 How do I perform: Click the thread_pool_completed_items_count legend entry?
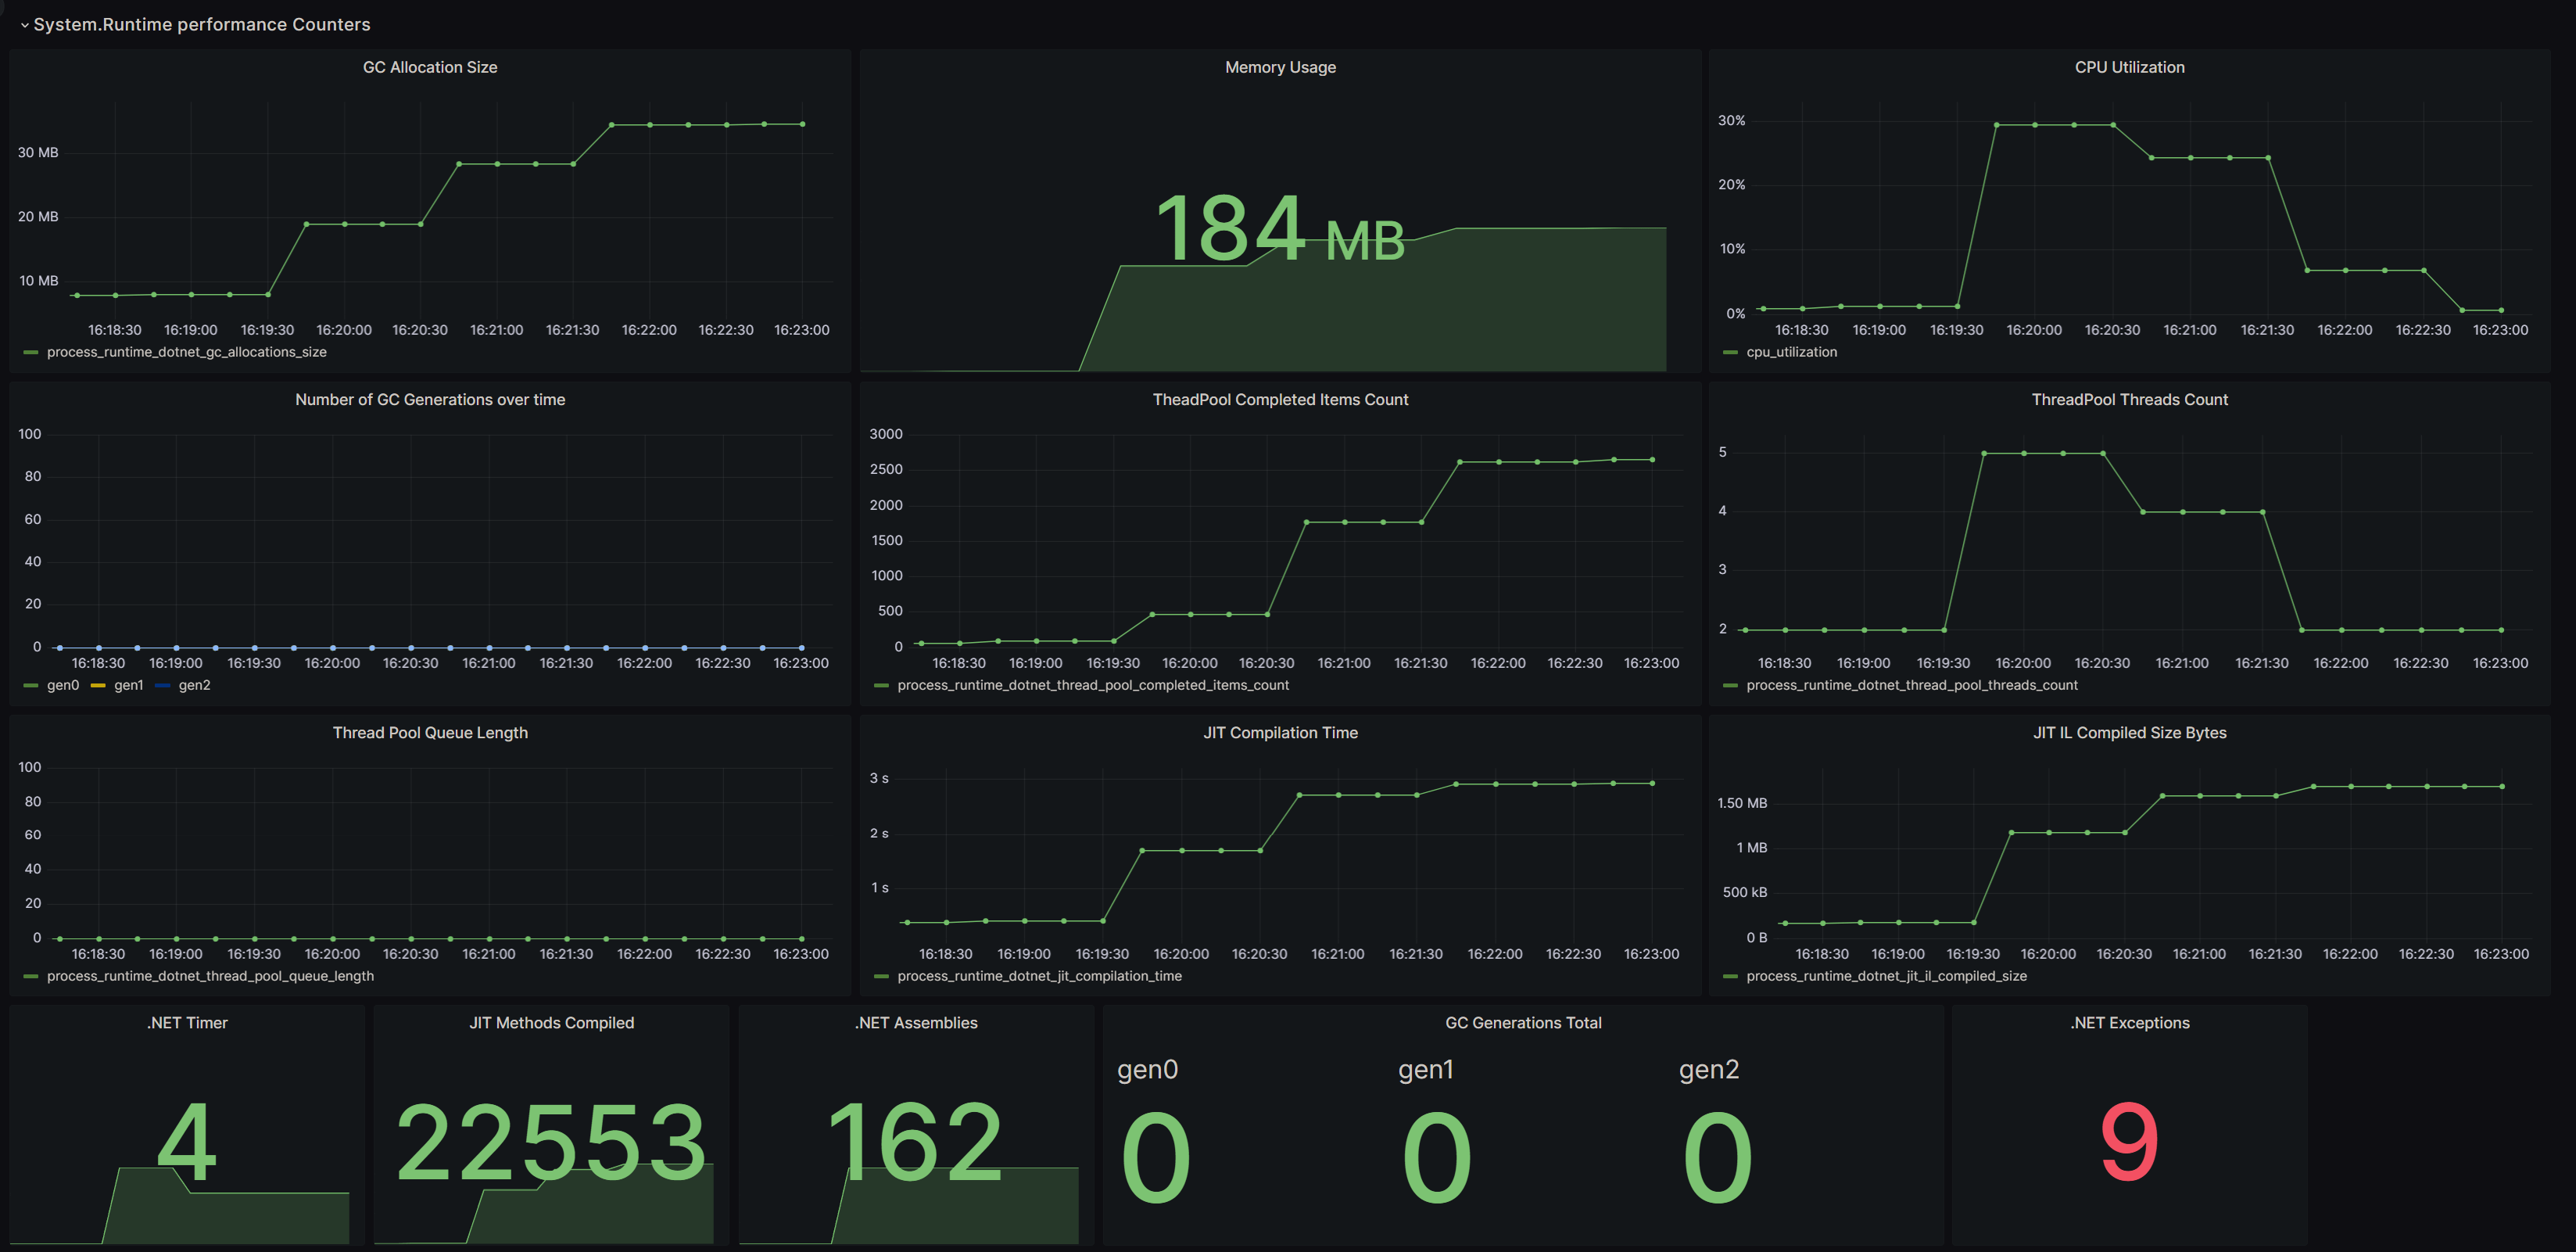tap(1093, 685)
